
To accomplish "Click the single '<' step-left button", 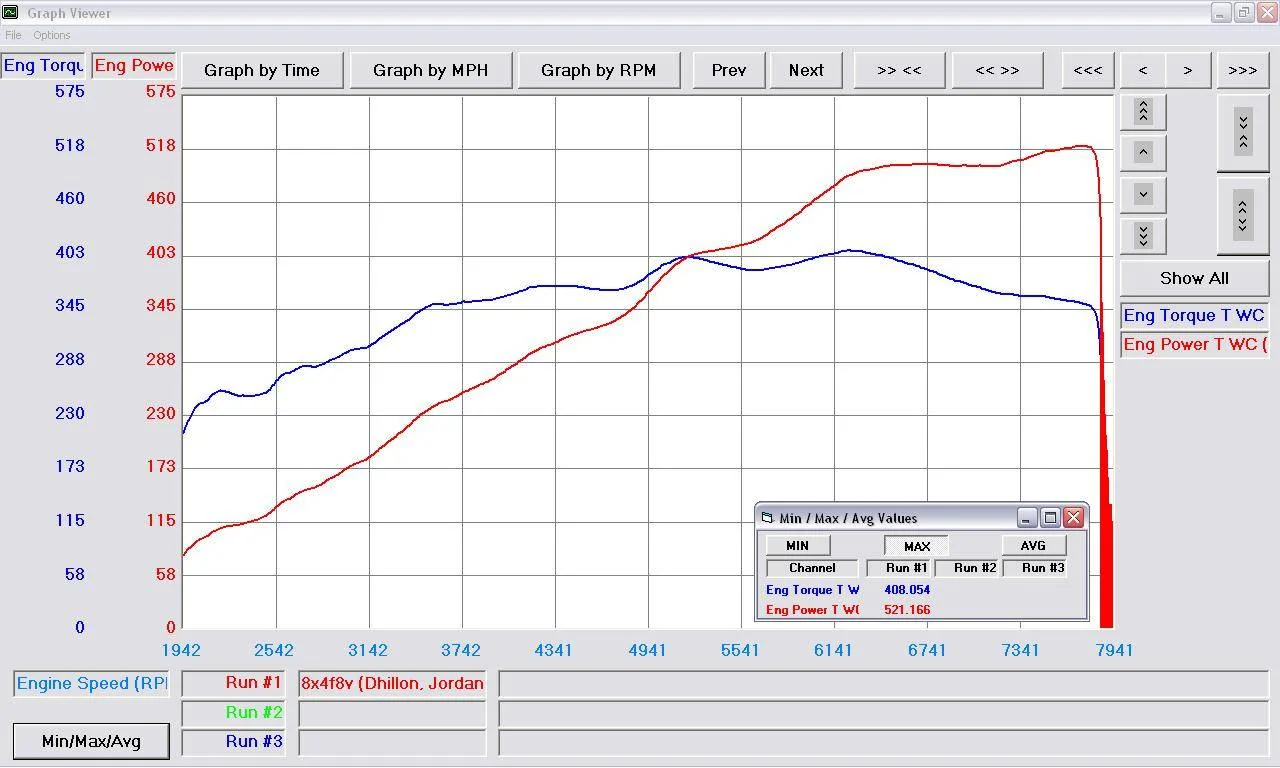I will pyautogui.click(x=1143, y=70).
